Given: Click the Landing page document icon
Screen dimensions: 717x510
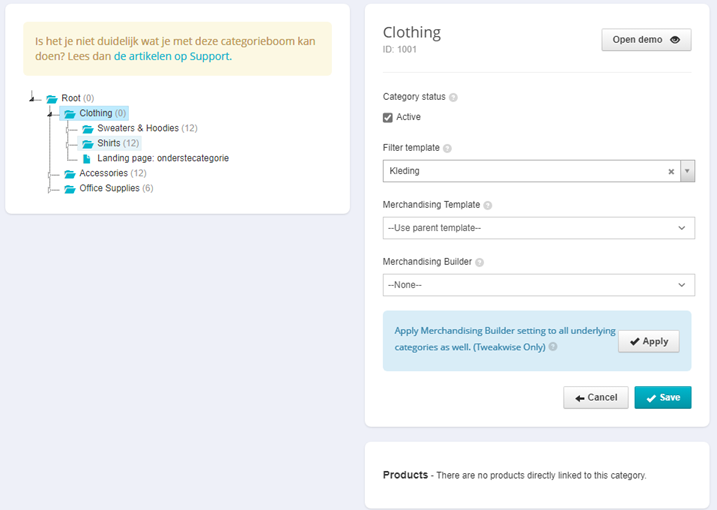Looking at the screenshot, I should [x=86, y=159].
